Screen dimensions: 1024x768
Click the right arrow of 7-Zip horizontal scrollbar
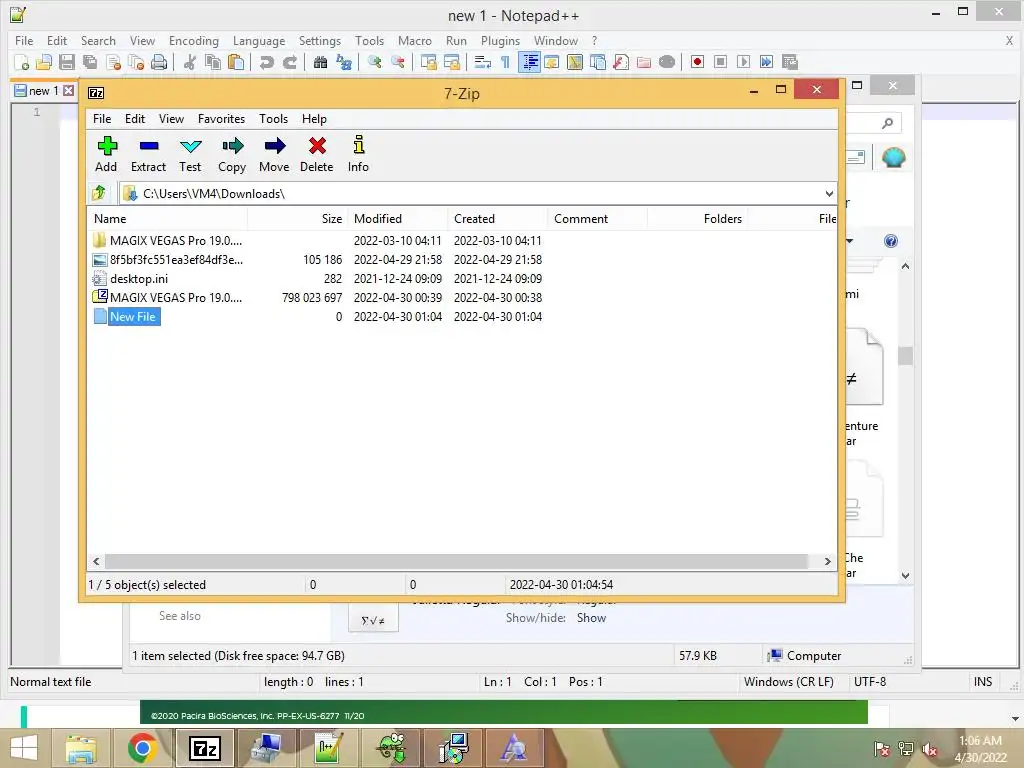point(827,561)
